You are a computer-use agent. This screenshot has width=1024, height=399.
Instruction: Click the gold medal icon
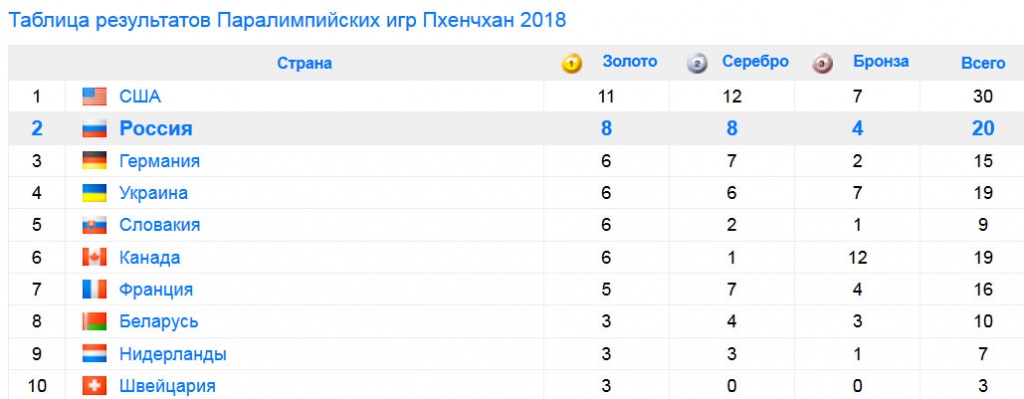click(571, 64)
